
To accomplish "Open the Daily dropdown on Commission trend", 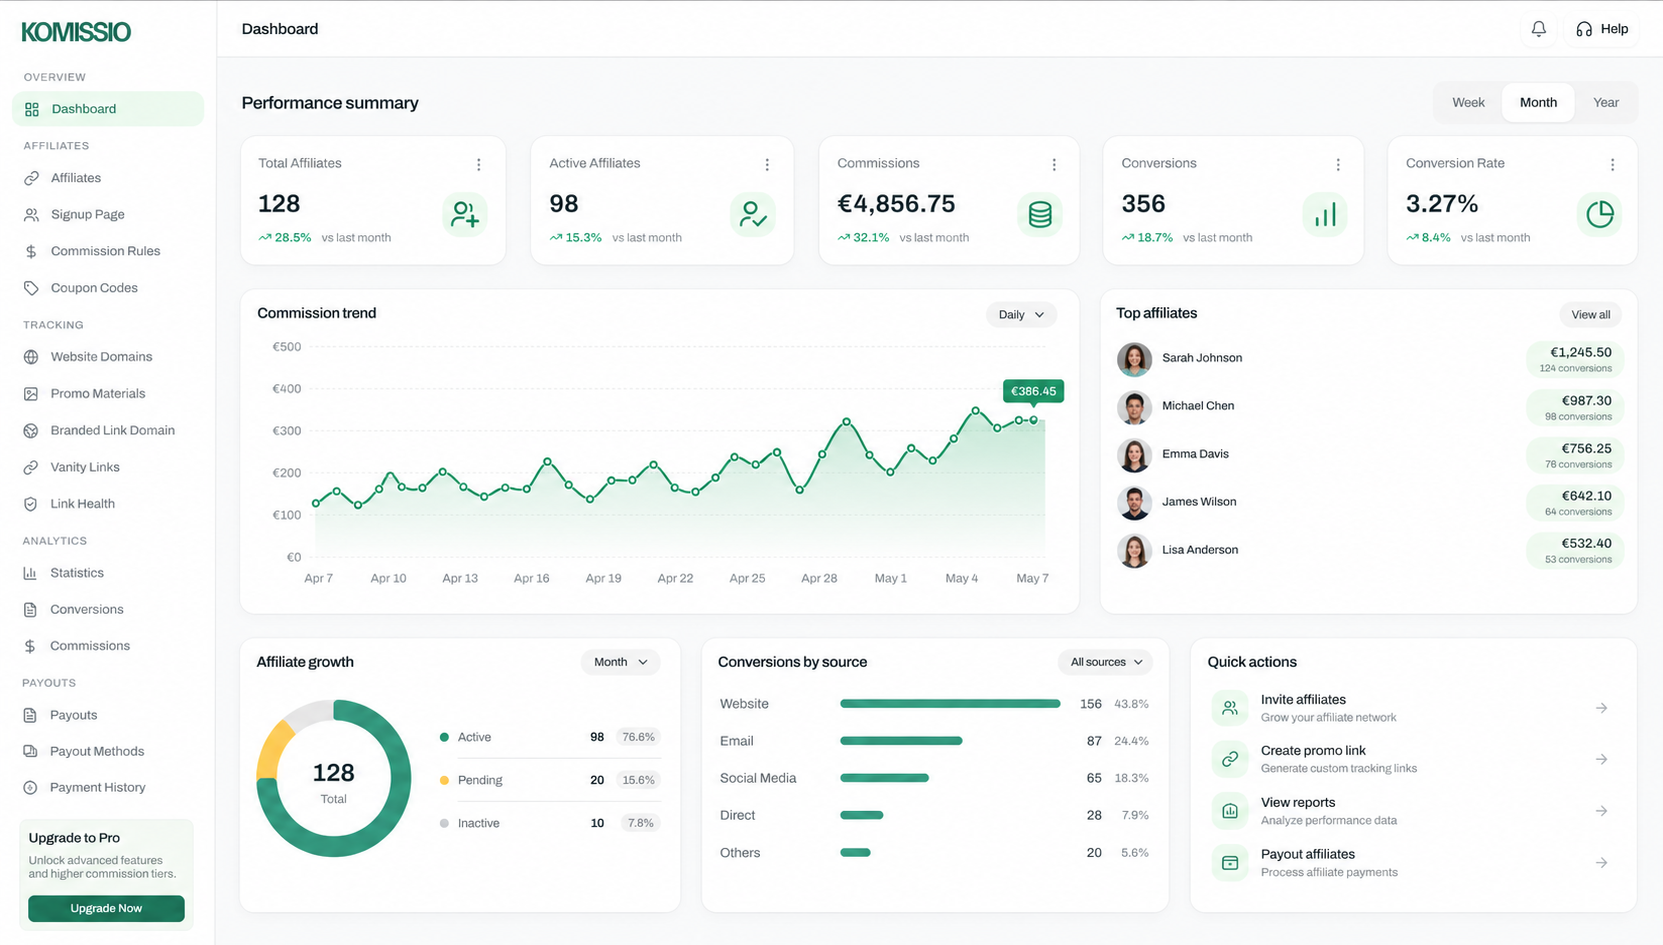I will 1021,314.
